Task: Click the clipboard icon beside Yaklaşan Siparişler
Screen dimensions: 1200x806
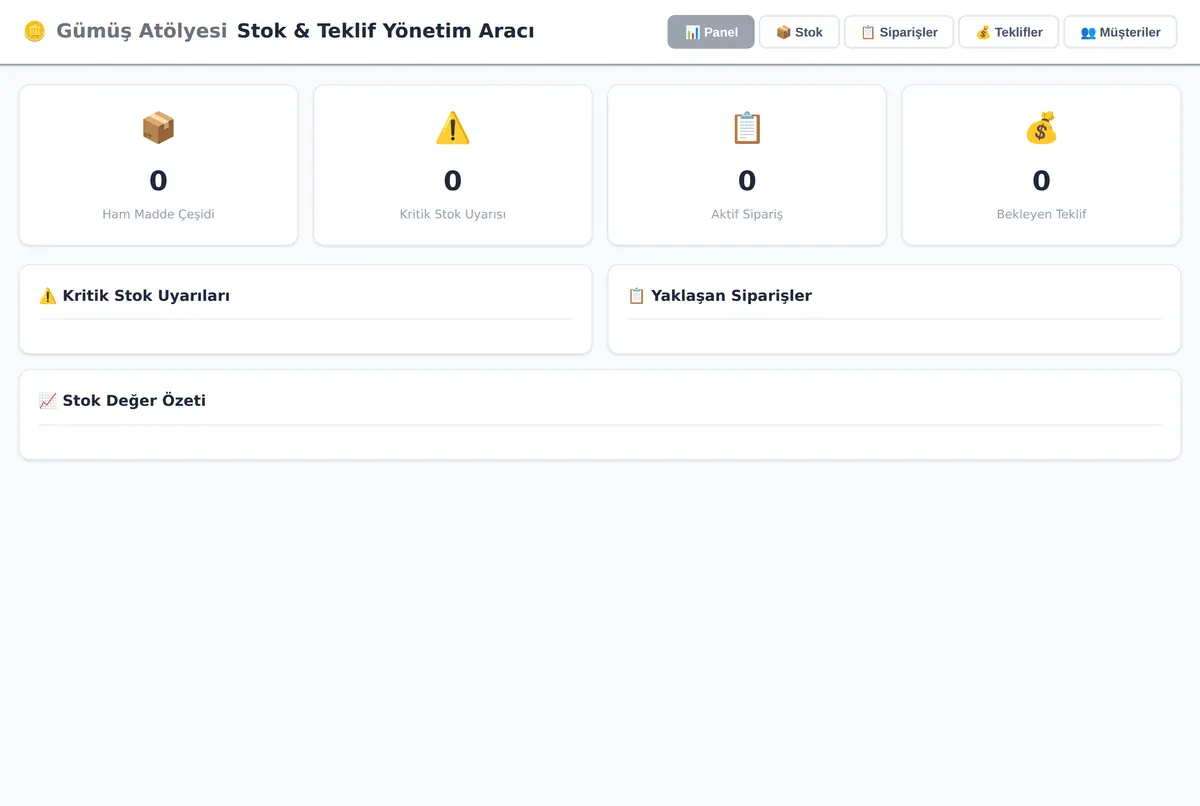Action: (637, 296)
